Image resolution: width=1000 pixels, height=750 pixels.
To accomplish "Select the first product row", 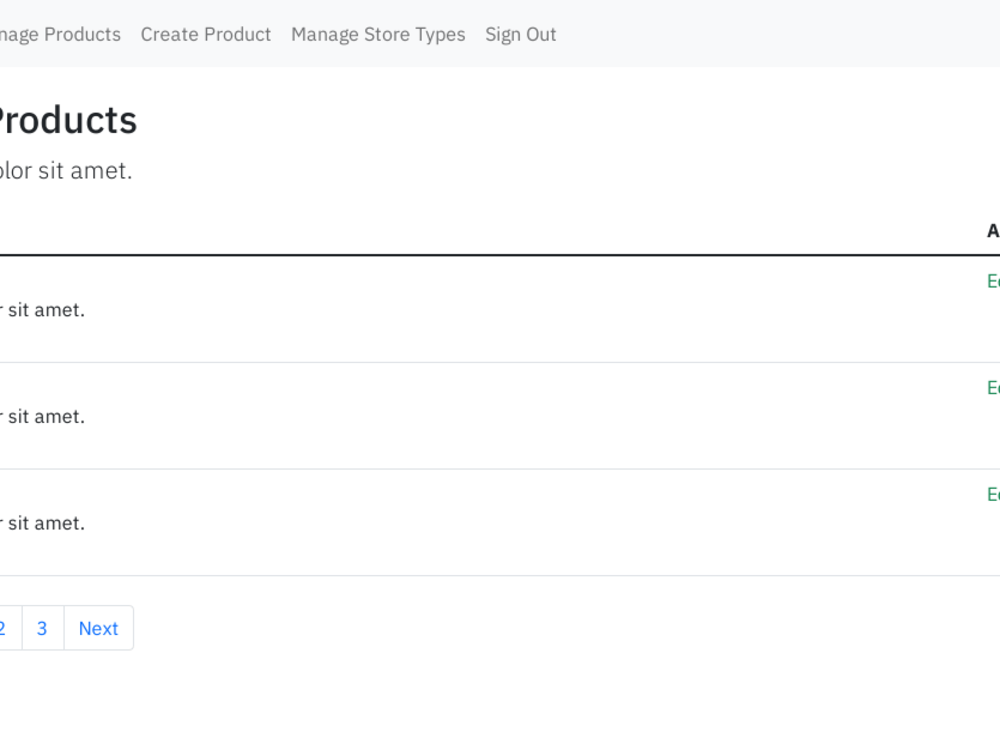I will (400, 308).
